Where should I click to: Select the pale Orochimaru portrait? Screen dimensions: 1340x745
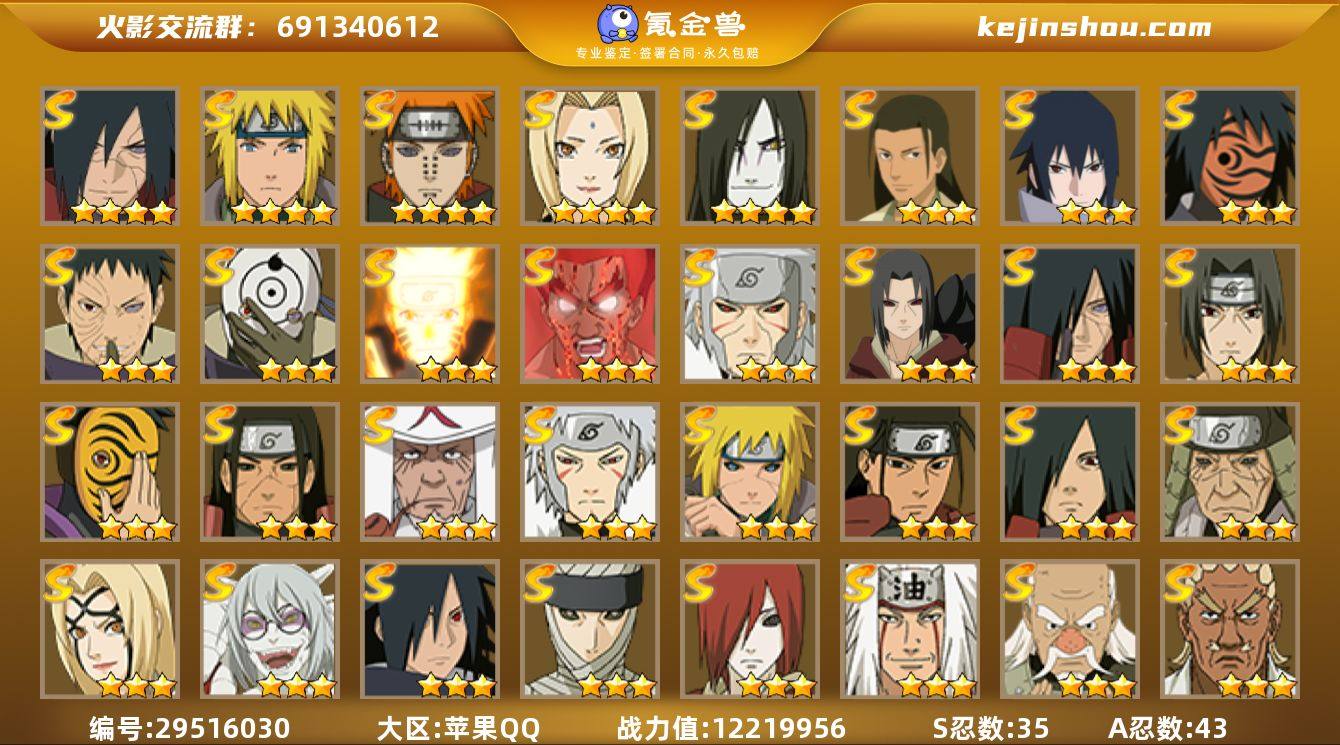tap(749, 156)
